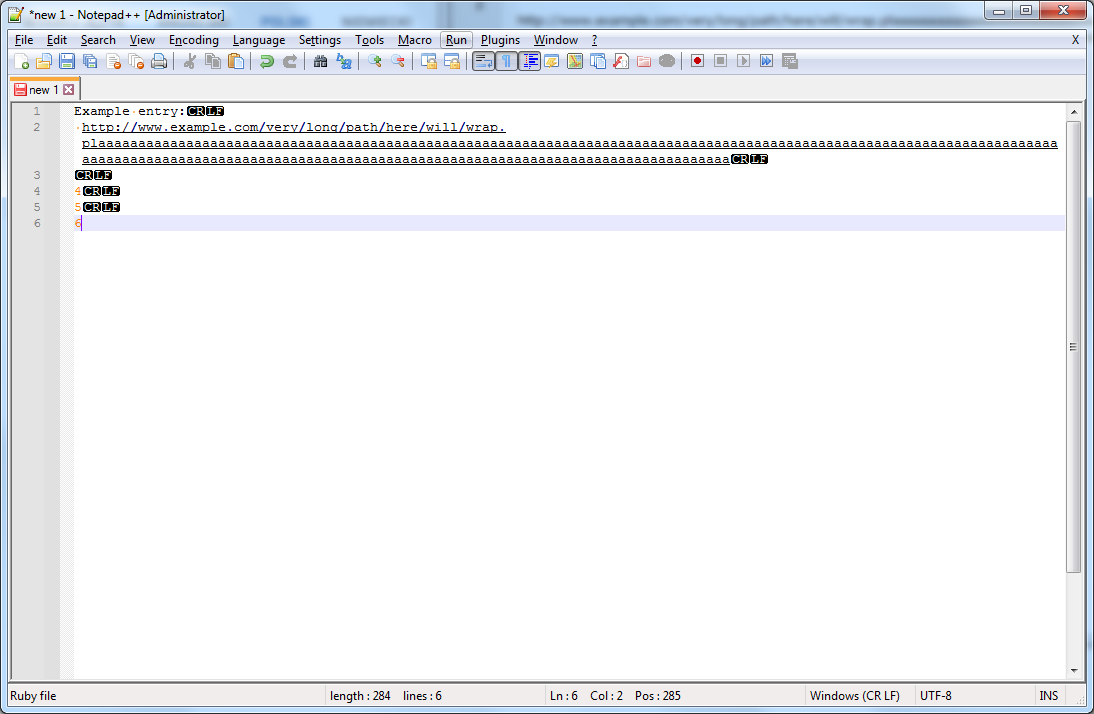Open the Encoding menu
The image size is (1094, 714).
click(x=194, y=40)
